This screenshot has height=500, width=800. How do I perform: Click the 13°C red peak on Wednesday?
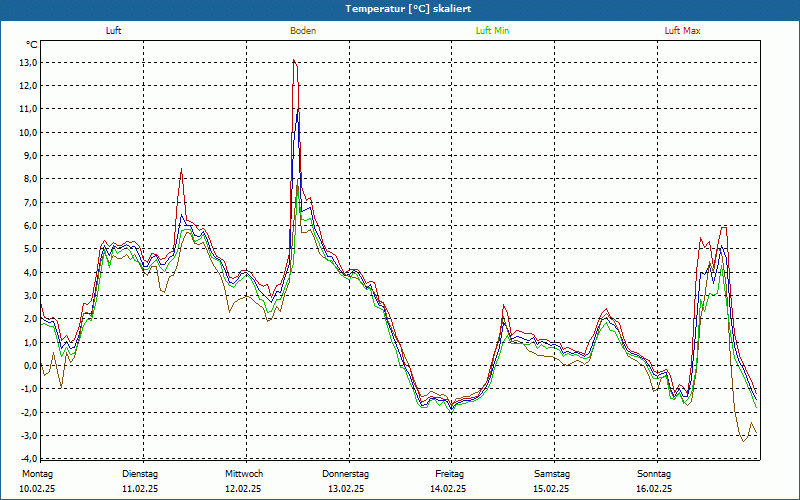pos(294,61)
